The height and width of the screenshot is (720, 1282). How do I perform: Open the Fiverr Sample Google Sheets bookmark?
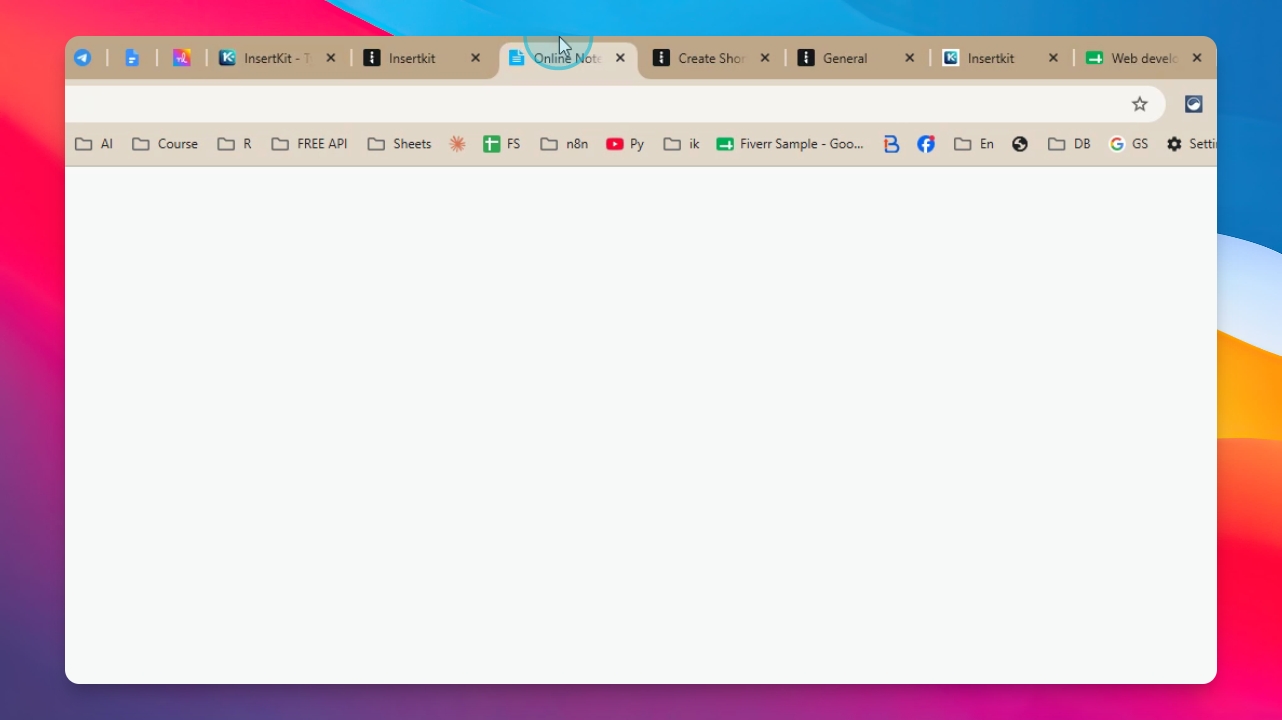(790, 144)
